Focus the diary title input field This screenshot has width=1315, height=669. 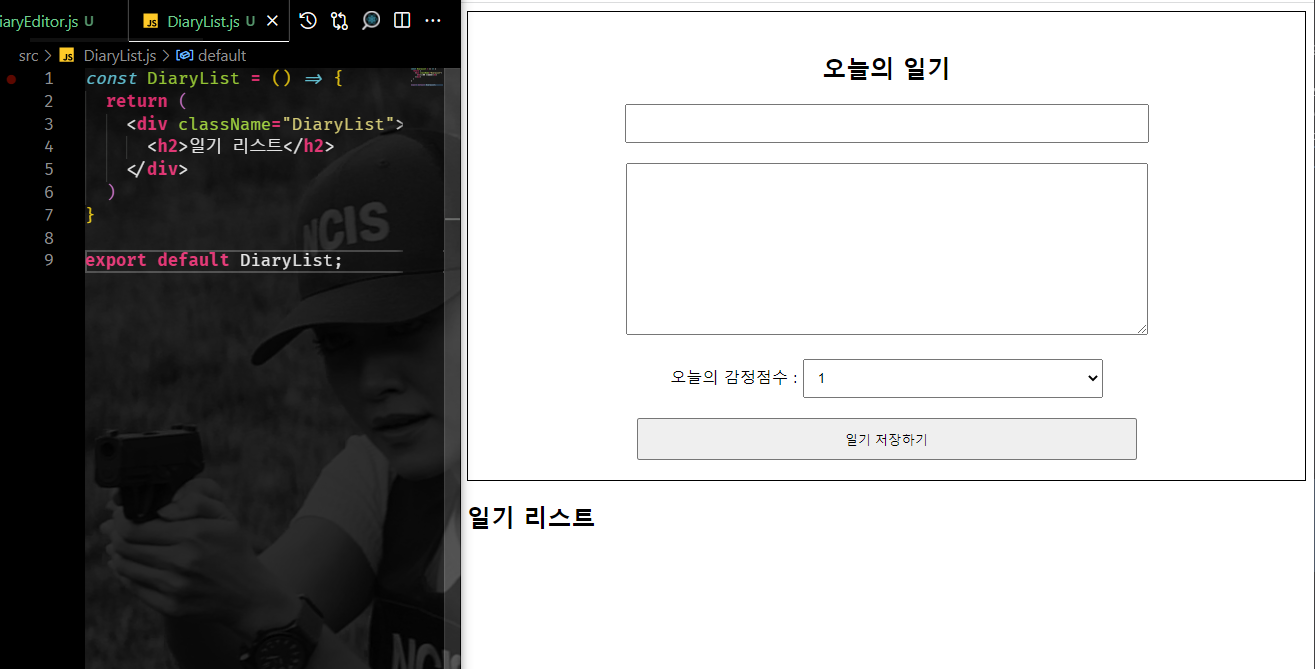(887, 123)
